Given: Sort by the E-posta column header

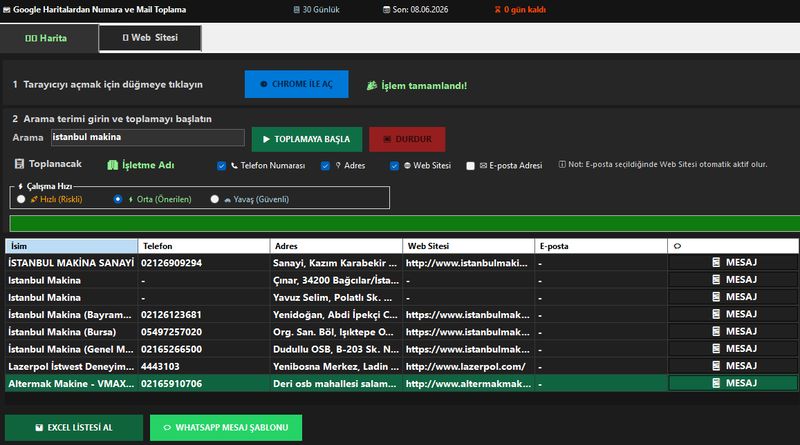Looking at the screenshot, I should point(601,246).
